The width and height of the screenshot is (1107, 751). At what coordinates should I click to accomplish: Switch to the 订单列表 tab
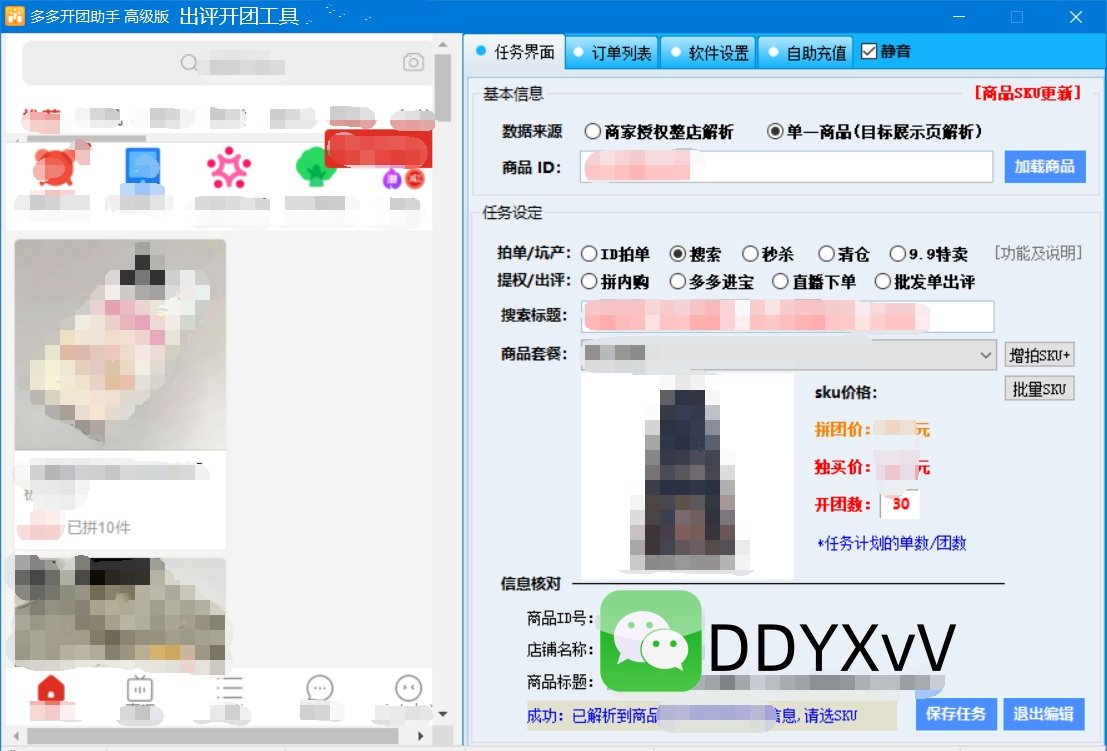click(x=611, y=53)
